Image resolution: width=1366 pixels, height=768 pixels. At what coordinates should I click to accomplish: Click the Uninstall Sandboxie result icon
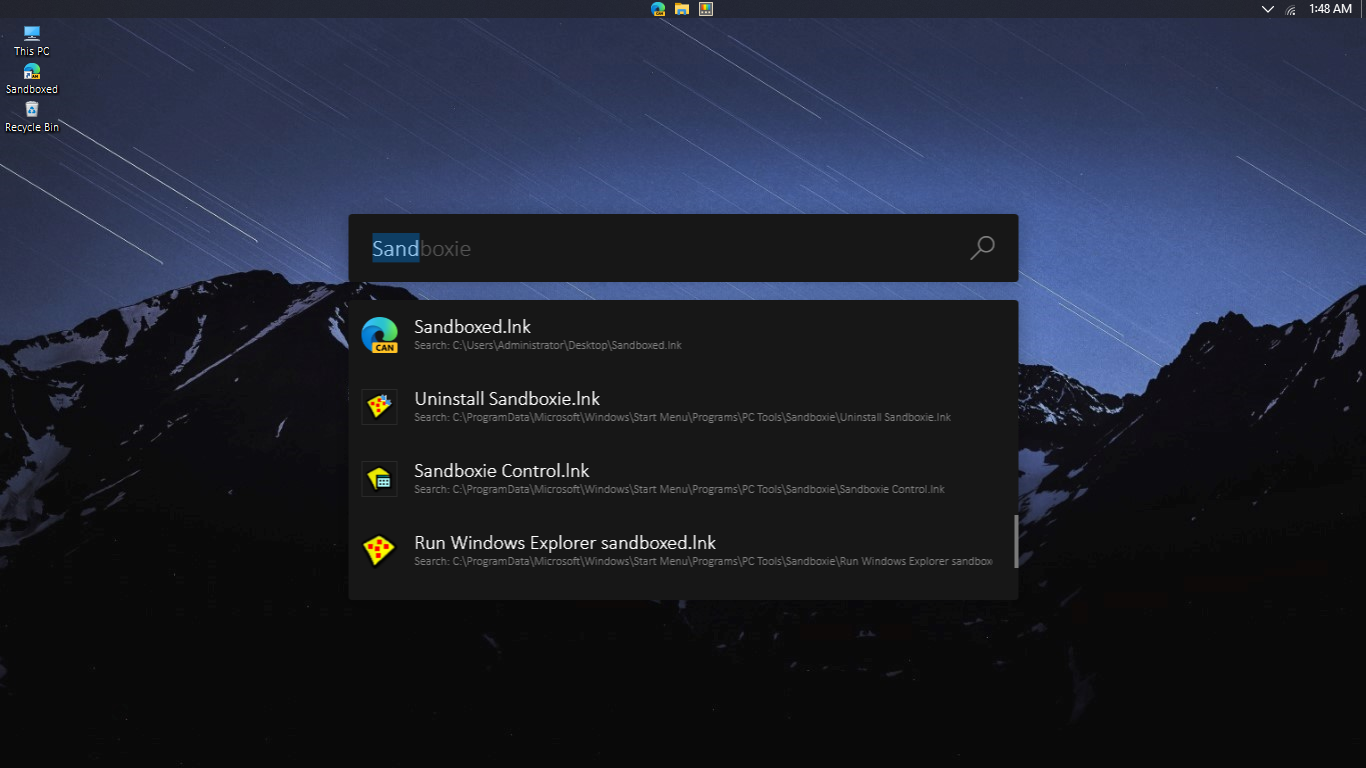[380, 407]
